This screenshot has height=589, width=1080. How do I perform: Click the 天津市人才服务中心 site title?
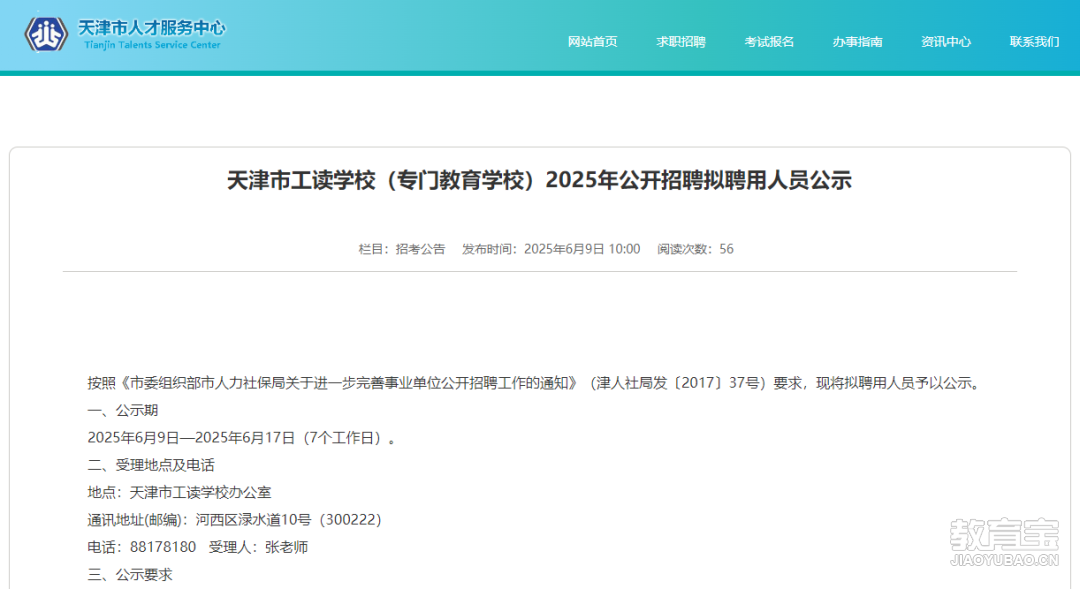click(152, 28)
